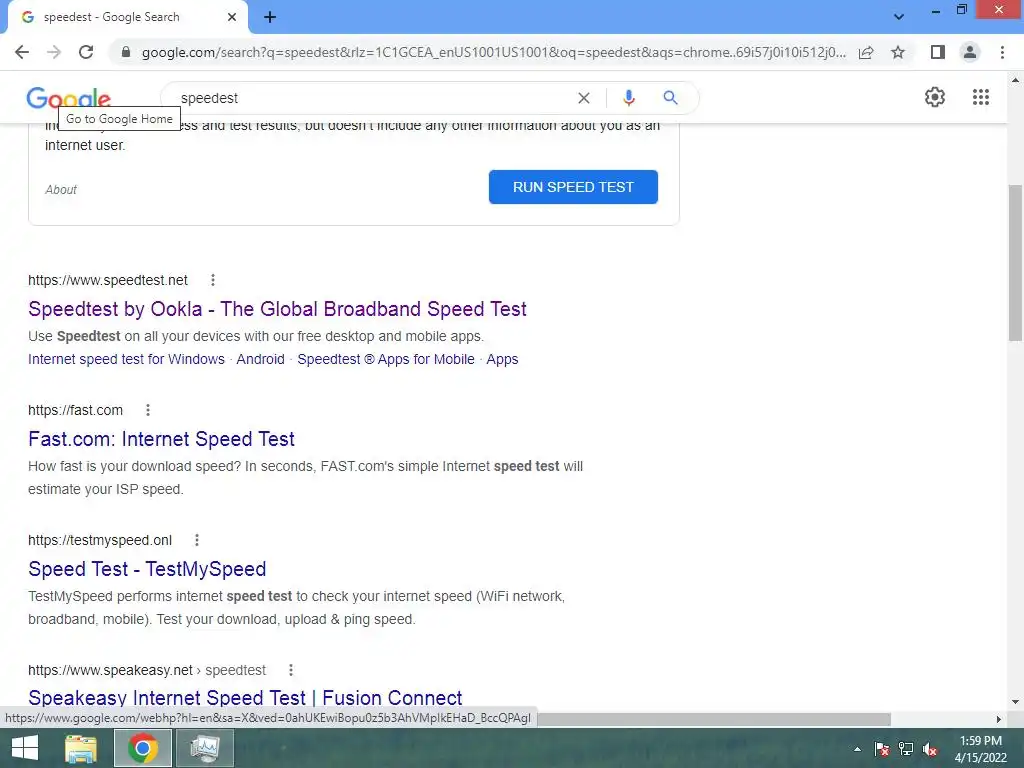The height and width of the screenshot is (768, 1024).
Task: Open the Chrome three-dot menu
Action: (1002, 52)
